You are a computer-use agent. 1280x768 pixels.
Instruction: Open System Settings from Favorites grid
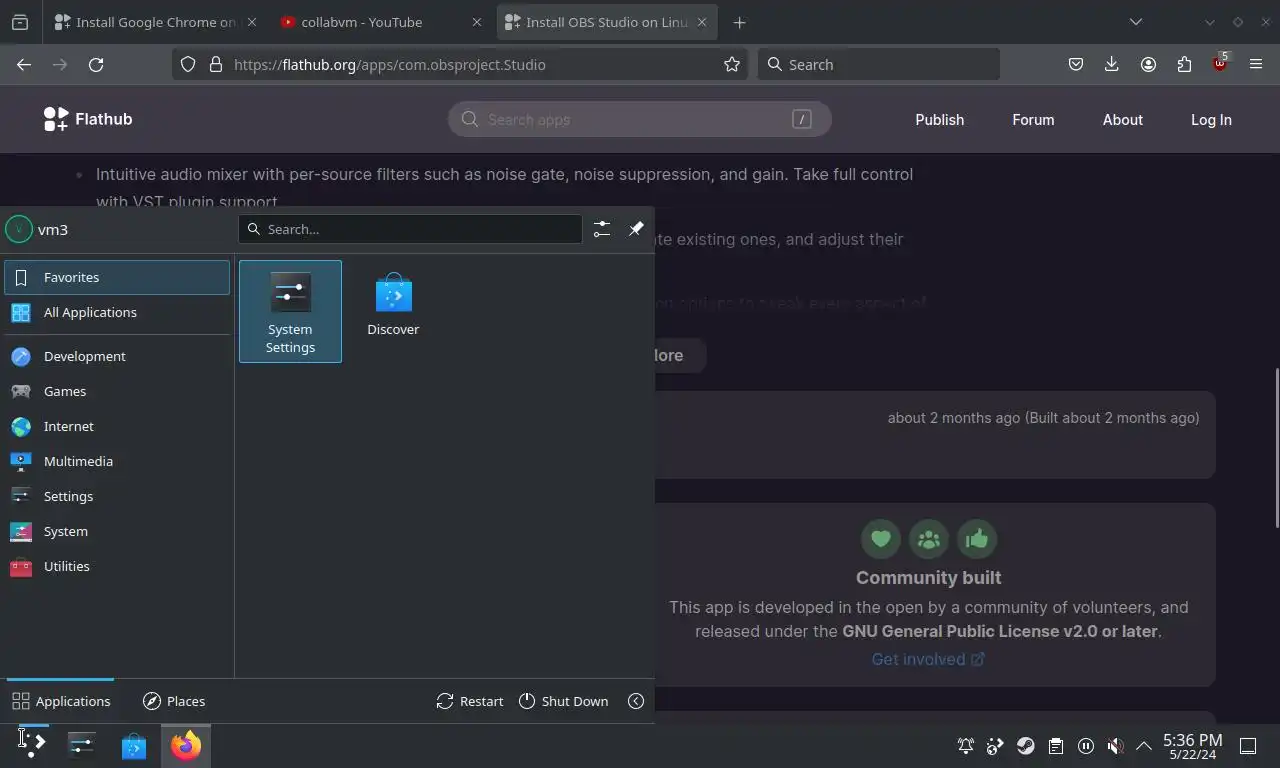pos(290,311)
